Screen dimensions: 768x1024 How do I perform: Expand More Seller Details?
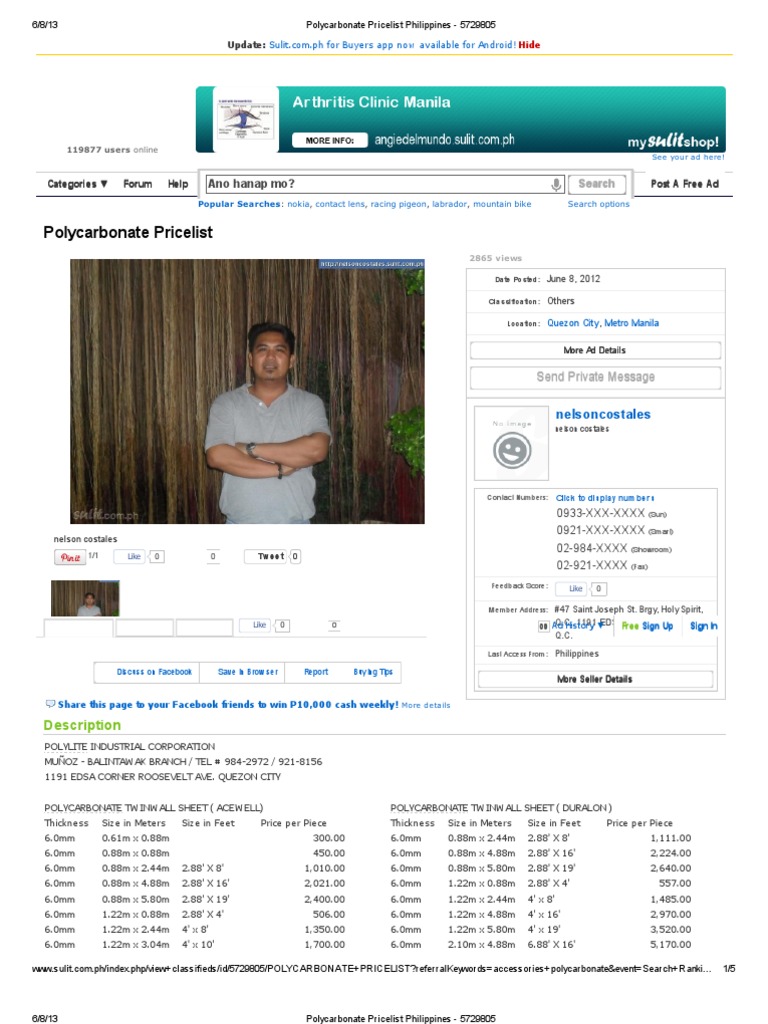coord(595,679)
